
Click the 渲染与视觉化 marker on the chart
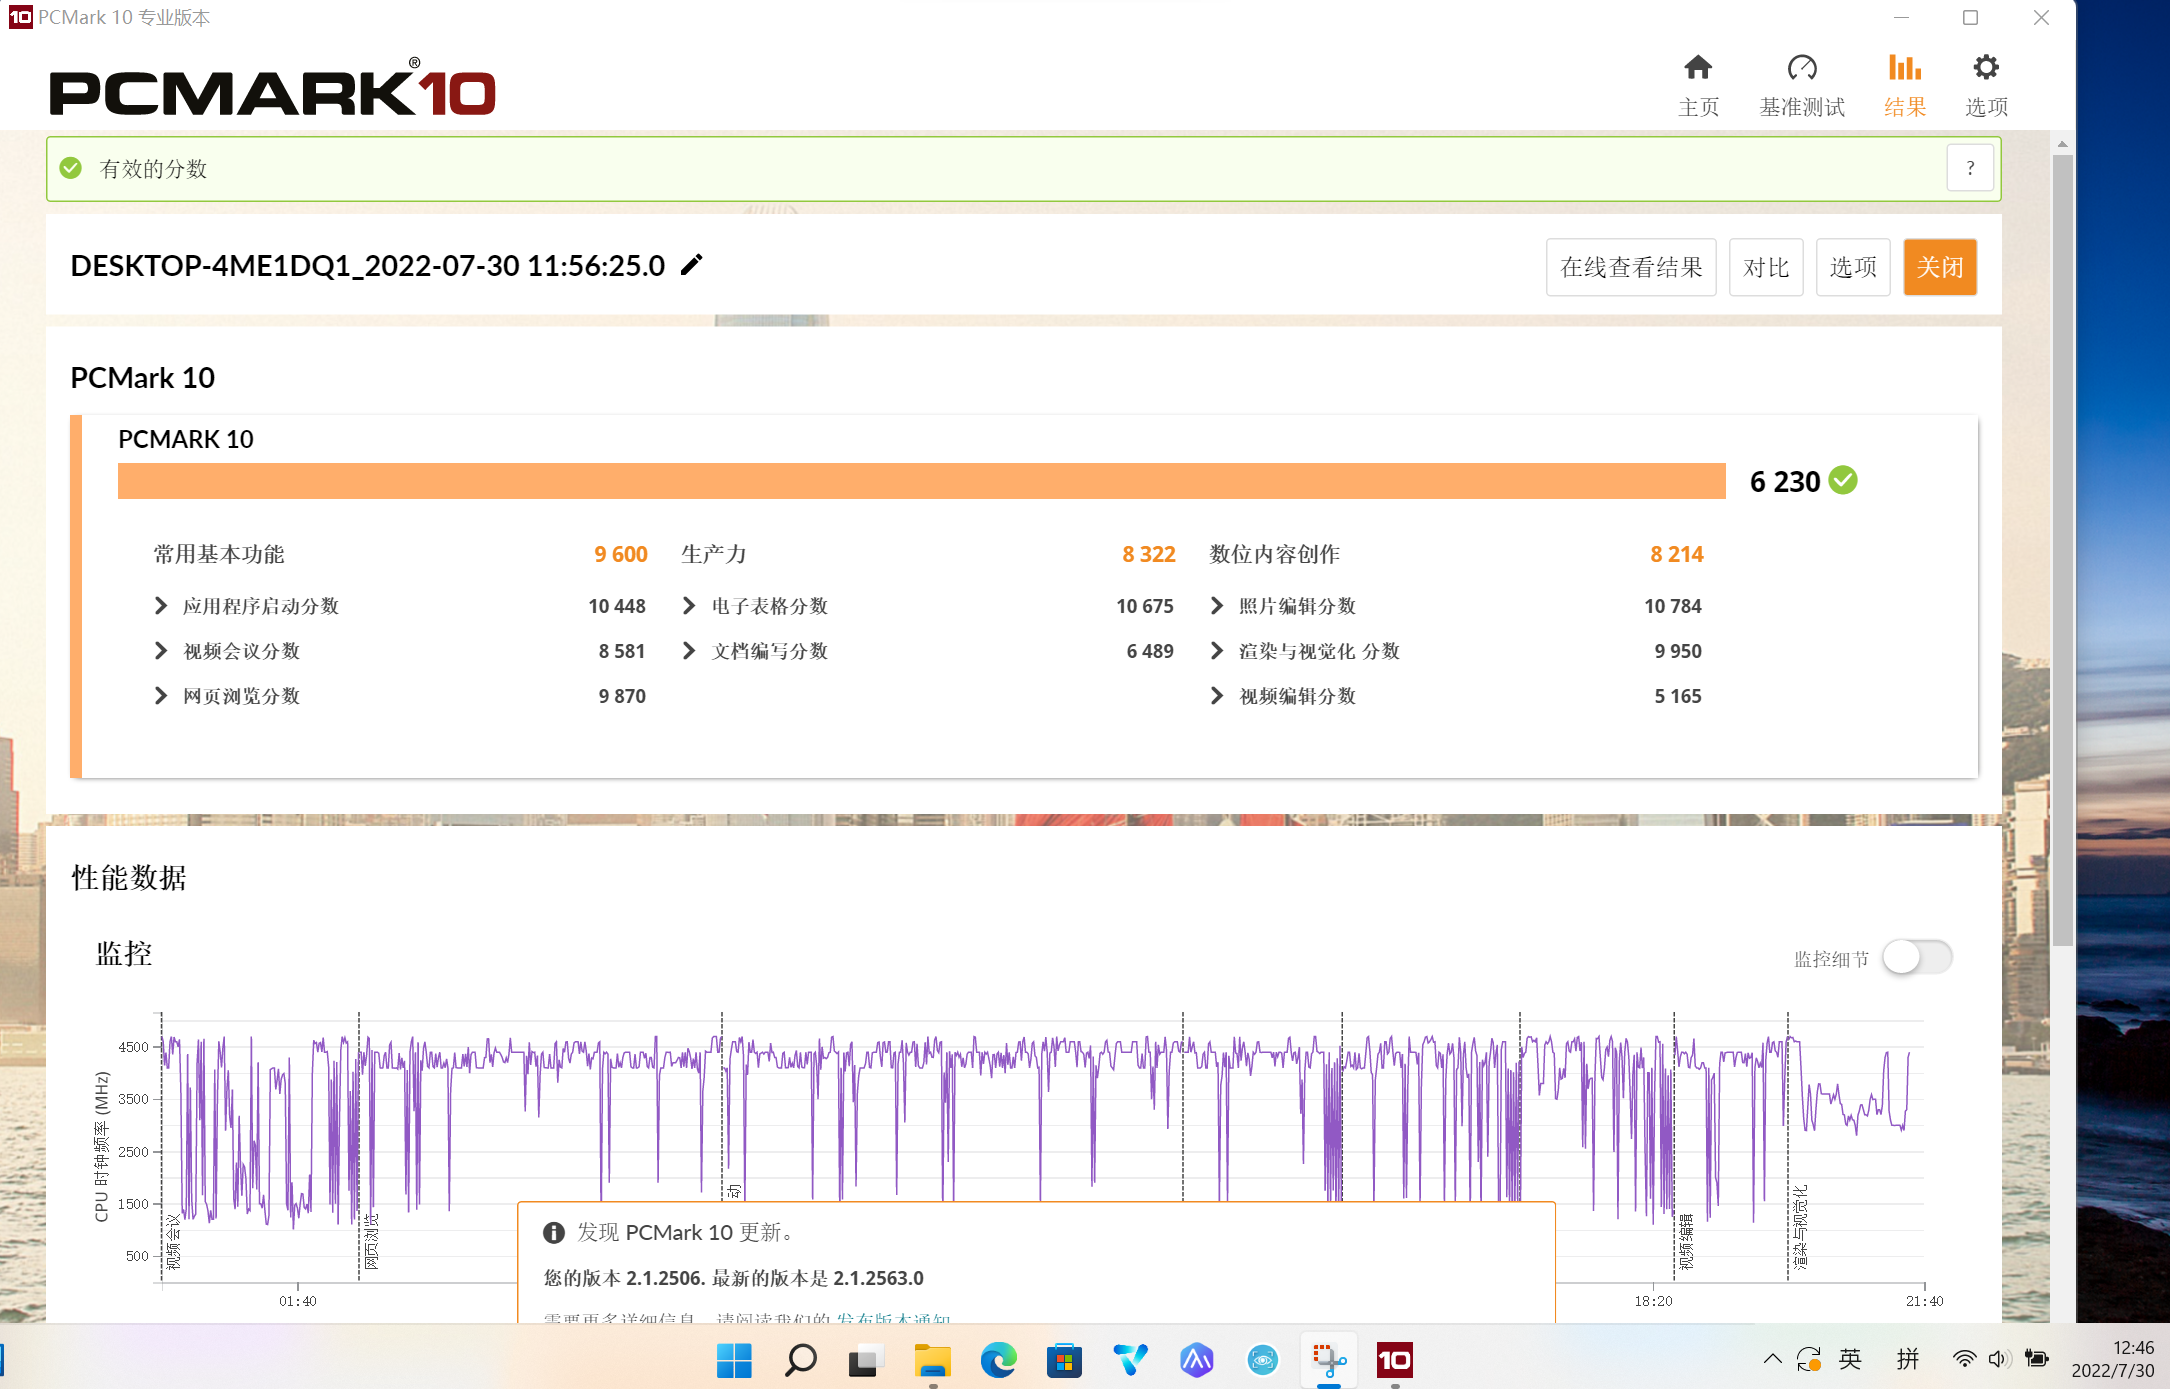pos(1800,1227)
